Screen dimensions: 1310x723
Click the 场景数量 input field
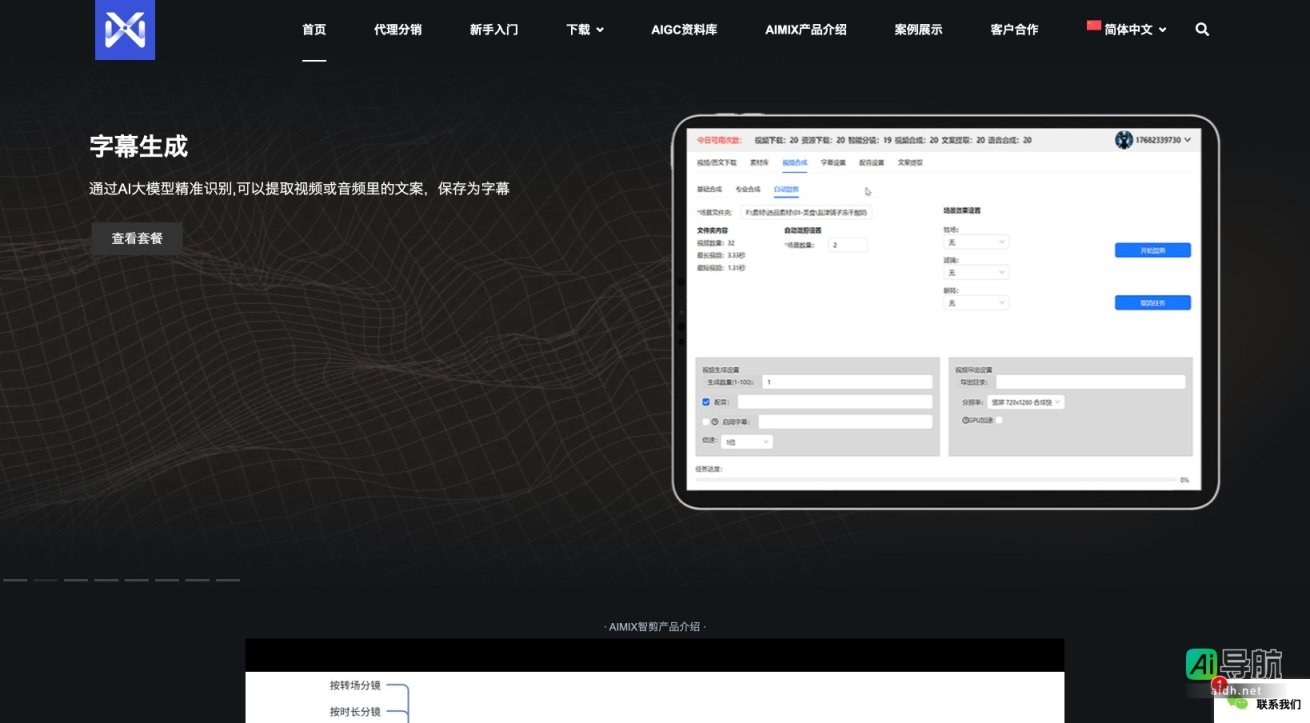point(848,245)
